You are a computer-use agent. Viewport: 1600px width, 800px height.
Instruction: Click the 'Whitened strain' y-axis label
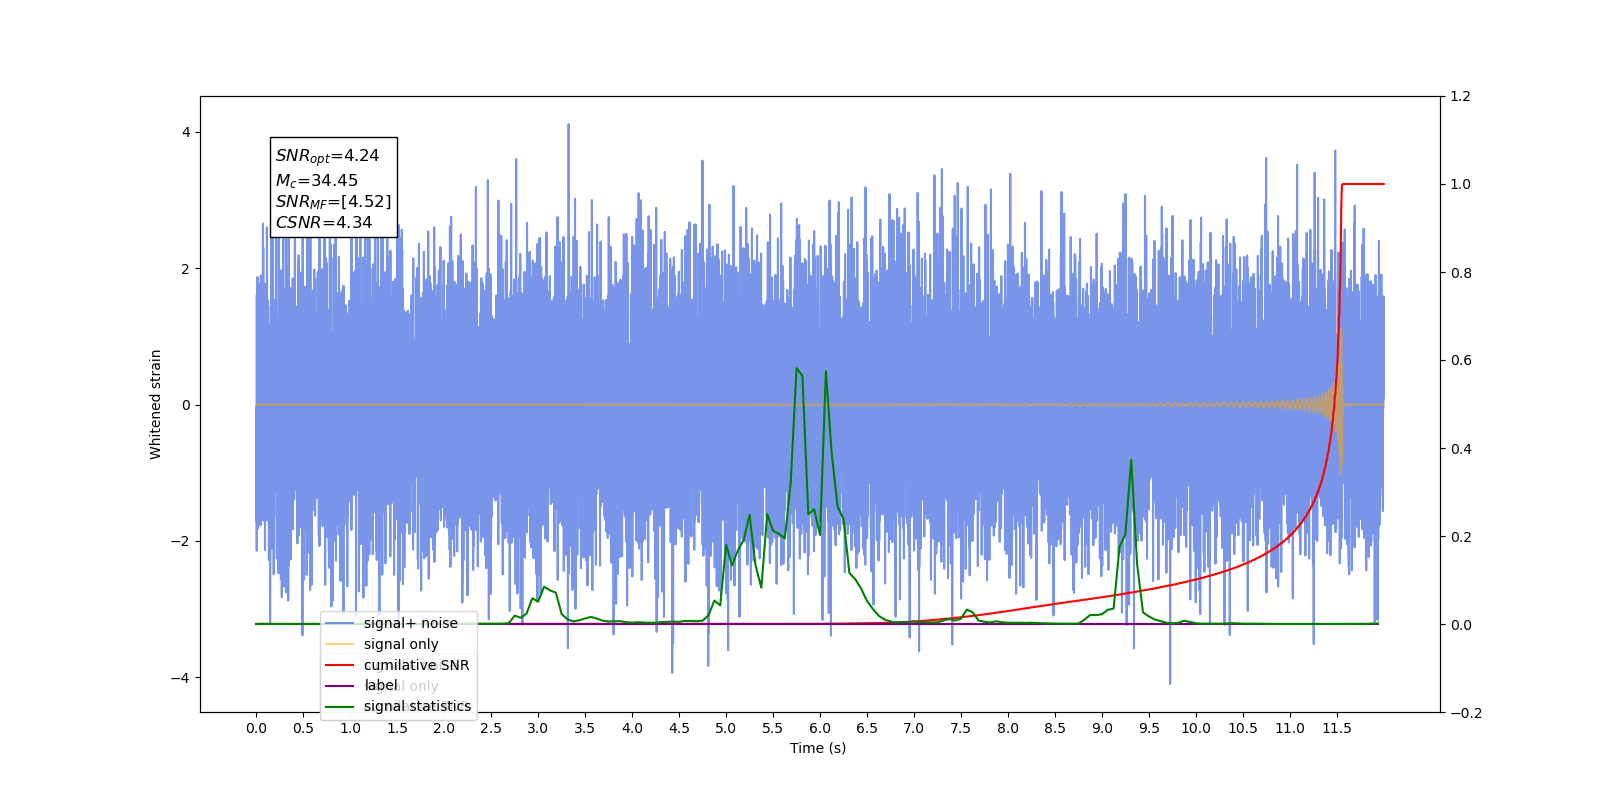click(156, 404)
